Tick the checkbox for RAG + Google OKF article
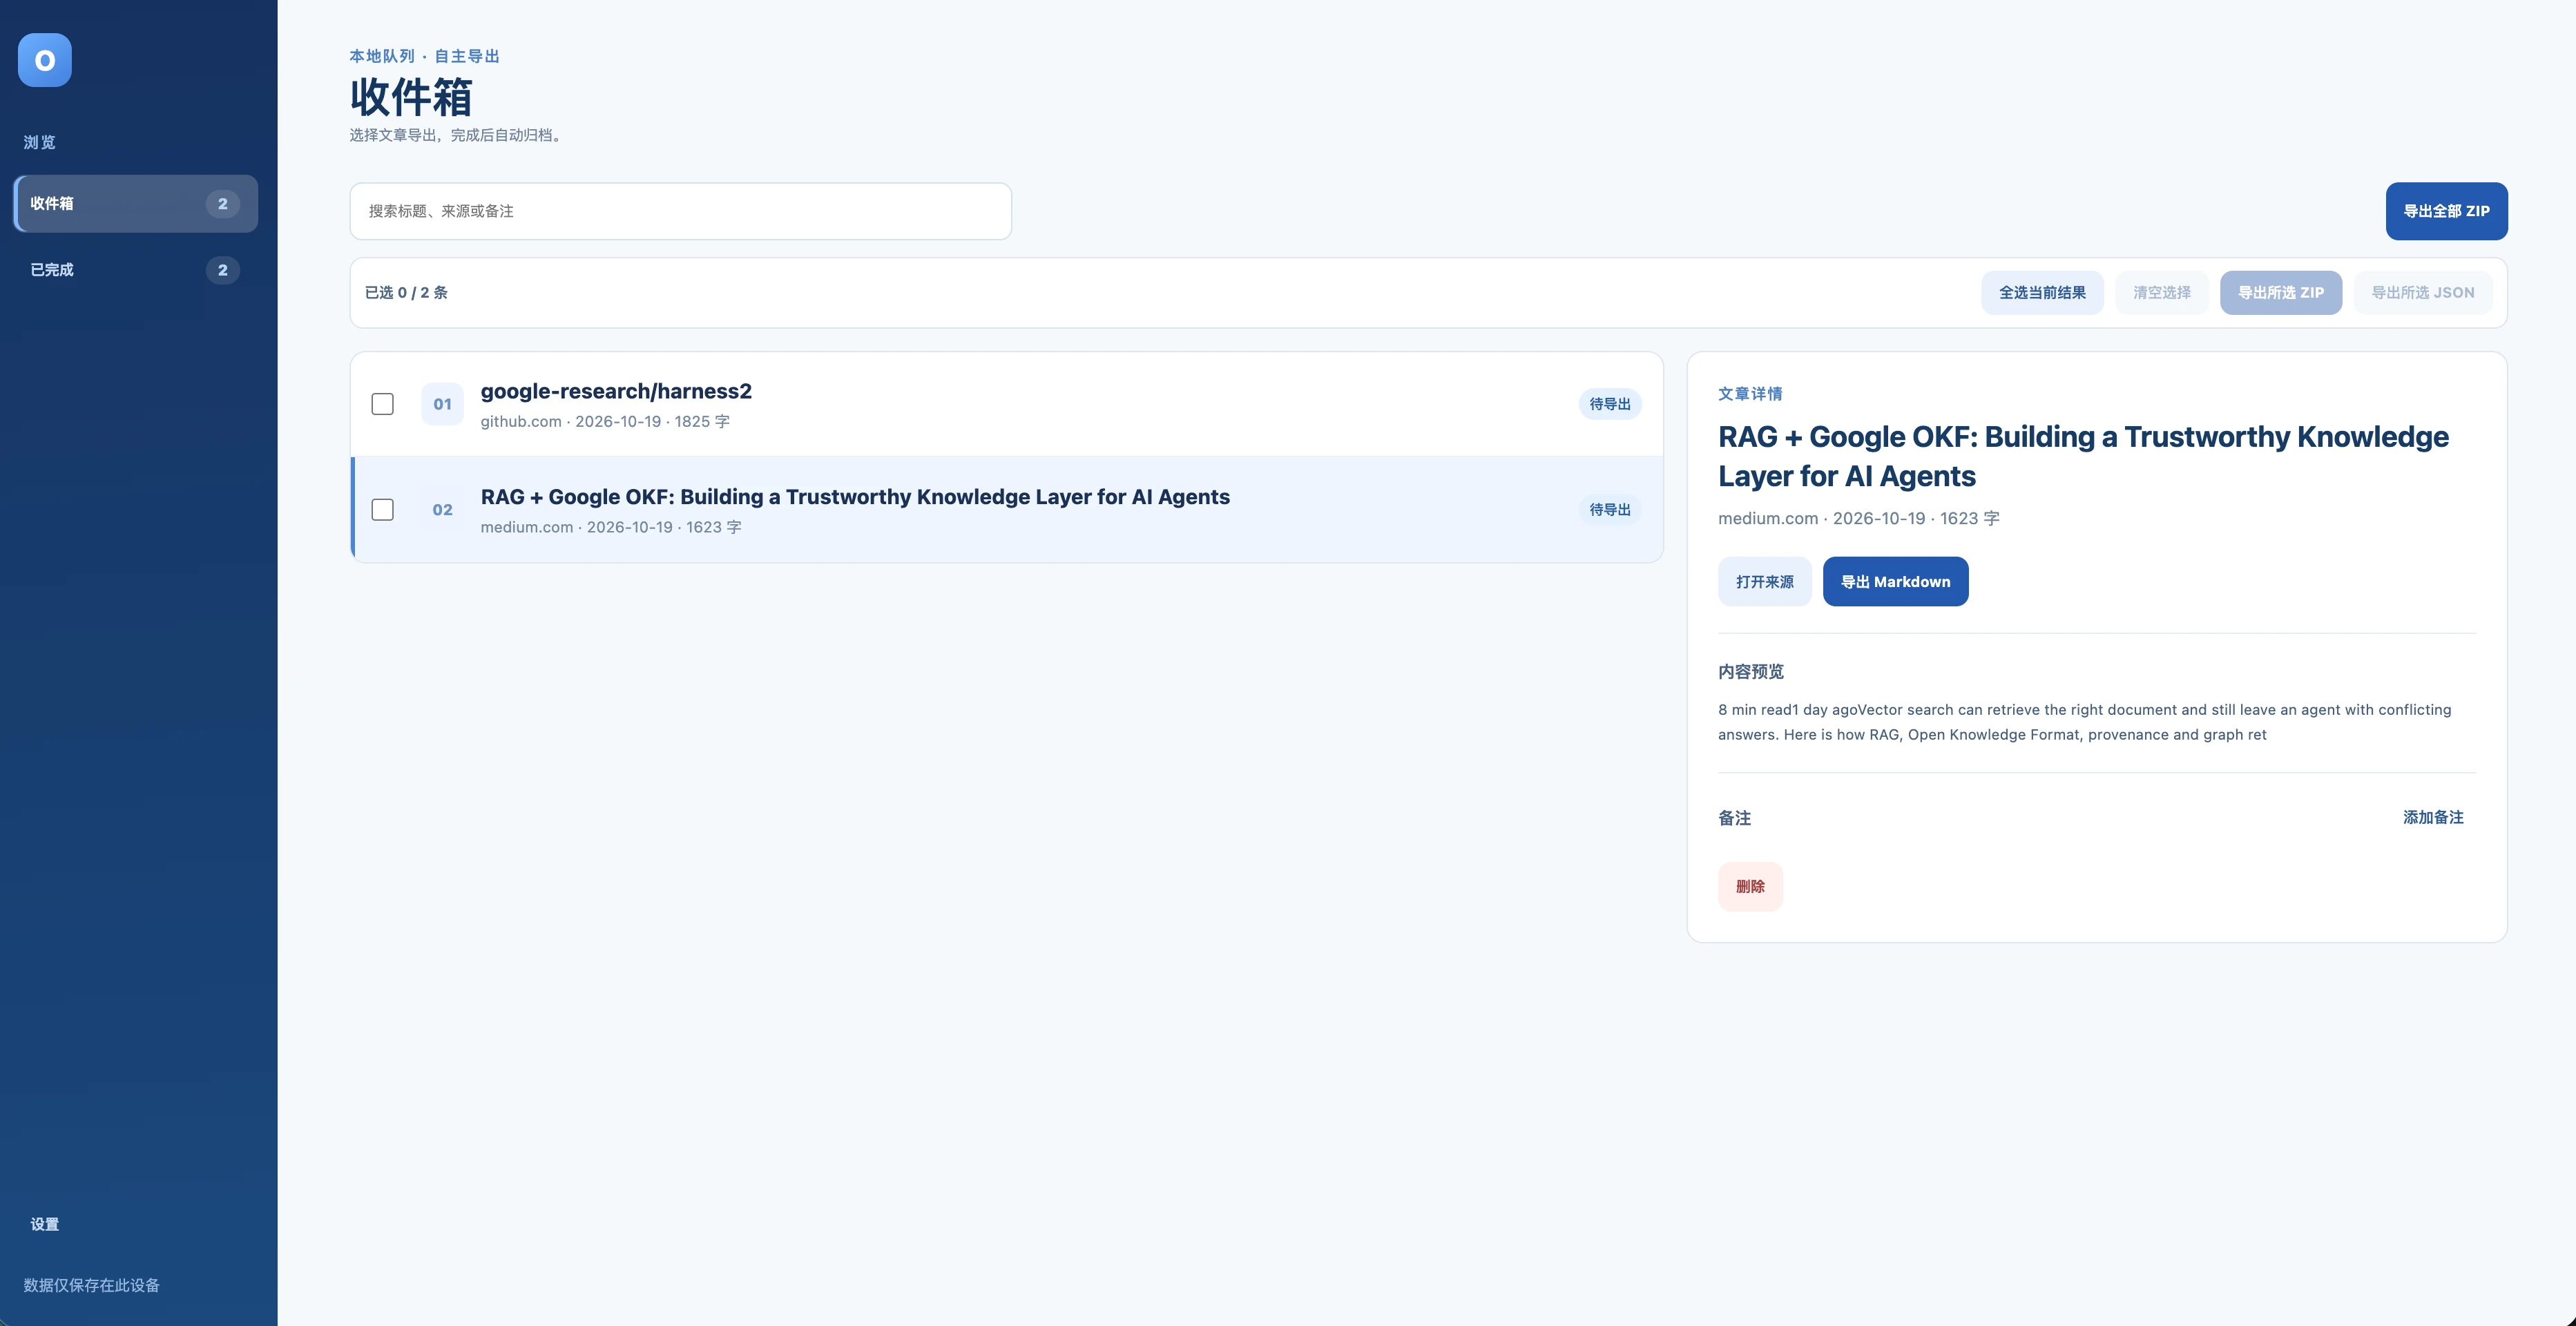Viewport: 2576px width, 1326px height. tap(382, 510)
